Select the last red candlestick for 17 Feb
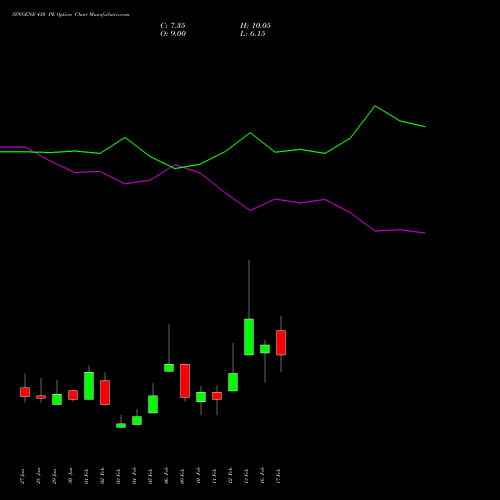This screenshot has width=500, height=500. [x=281, y=343]
